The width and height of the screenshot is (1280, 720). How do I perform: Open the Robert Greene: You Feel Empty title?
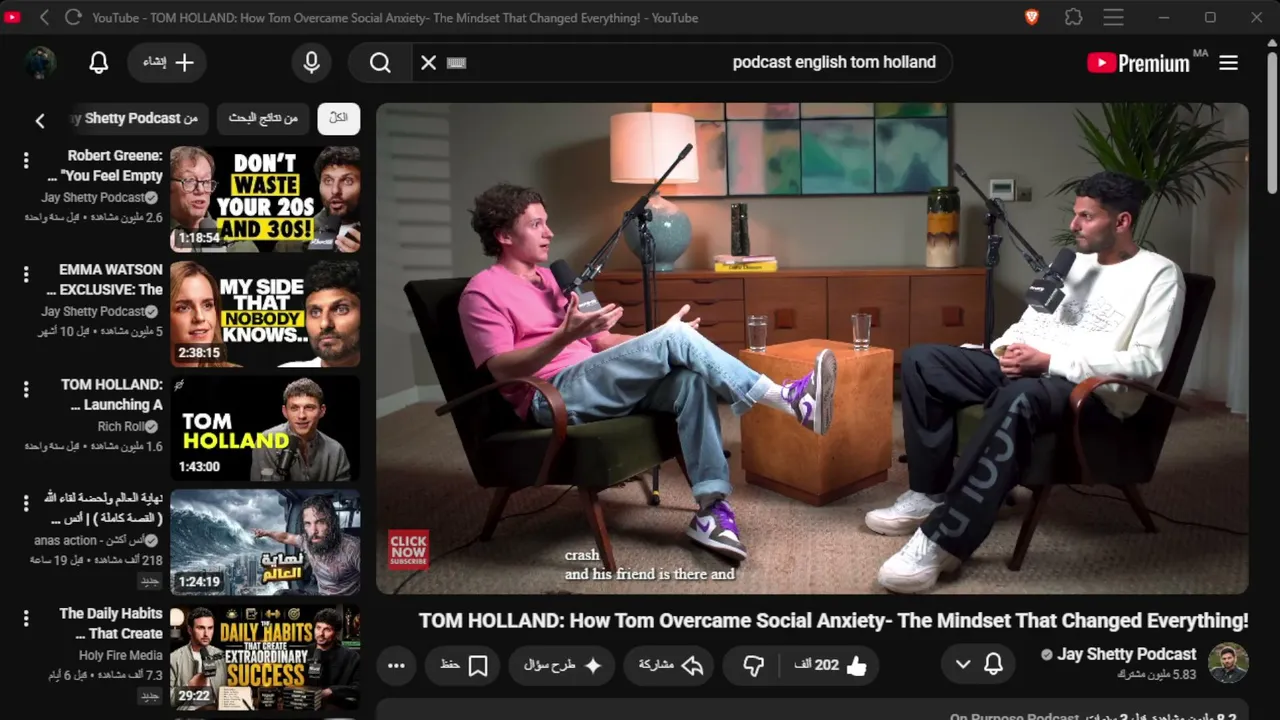(x=104, y=166)
